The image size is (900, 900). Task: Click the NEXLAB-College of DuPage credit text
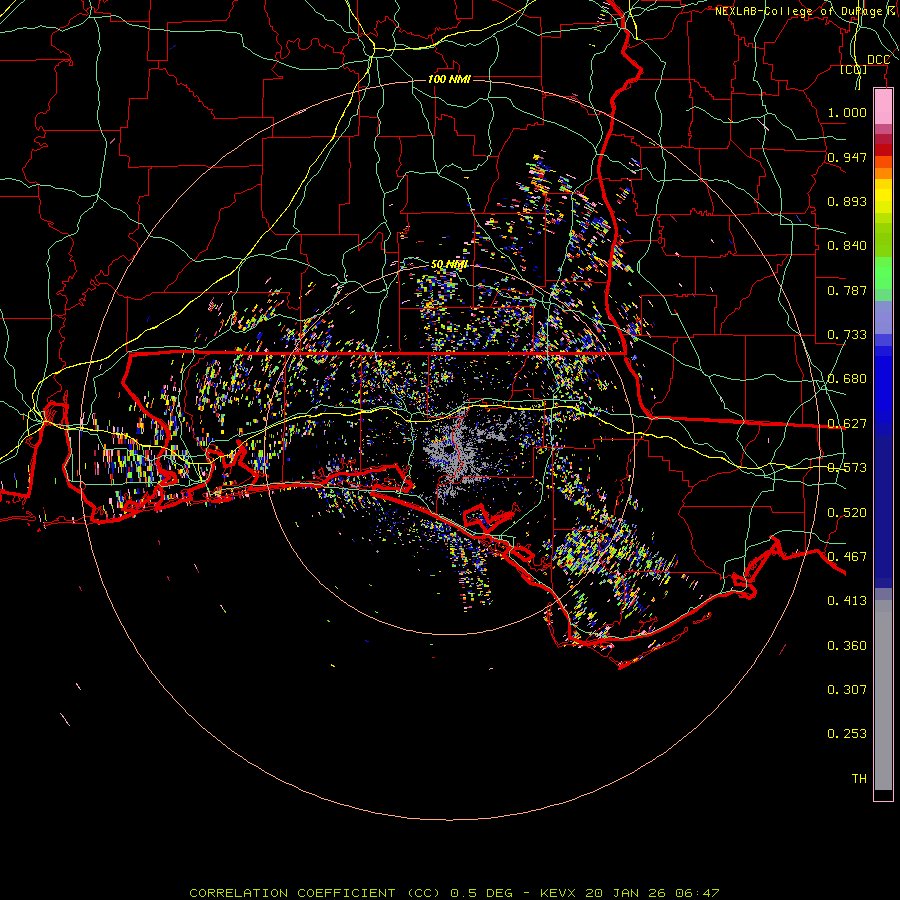805,11
